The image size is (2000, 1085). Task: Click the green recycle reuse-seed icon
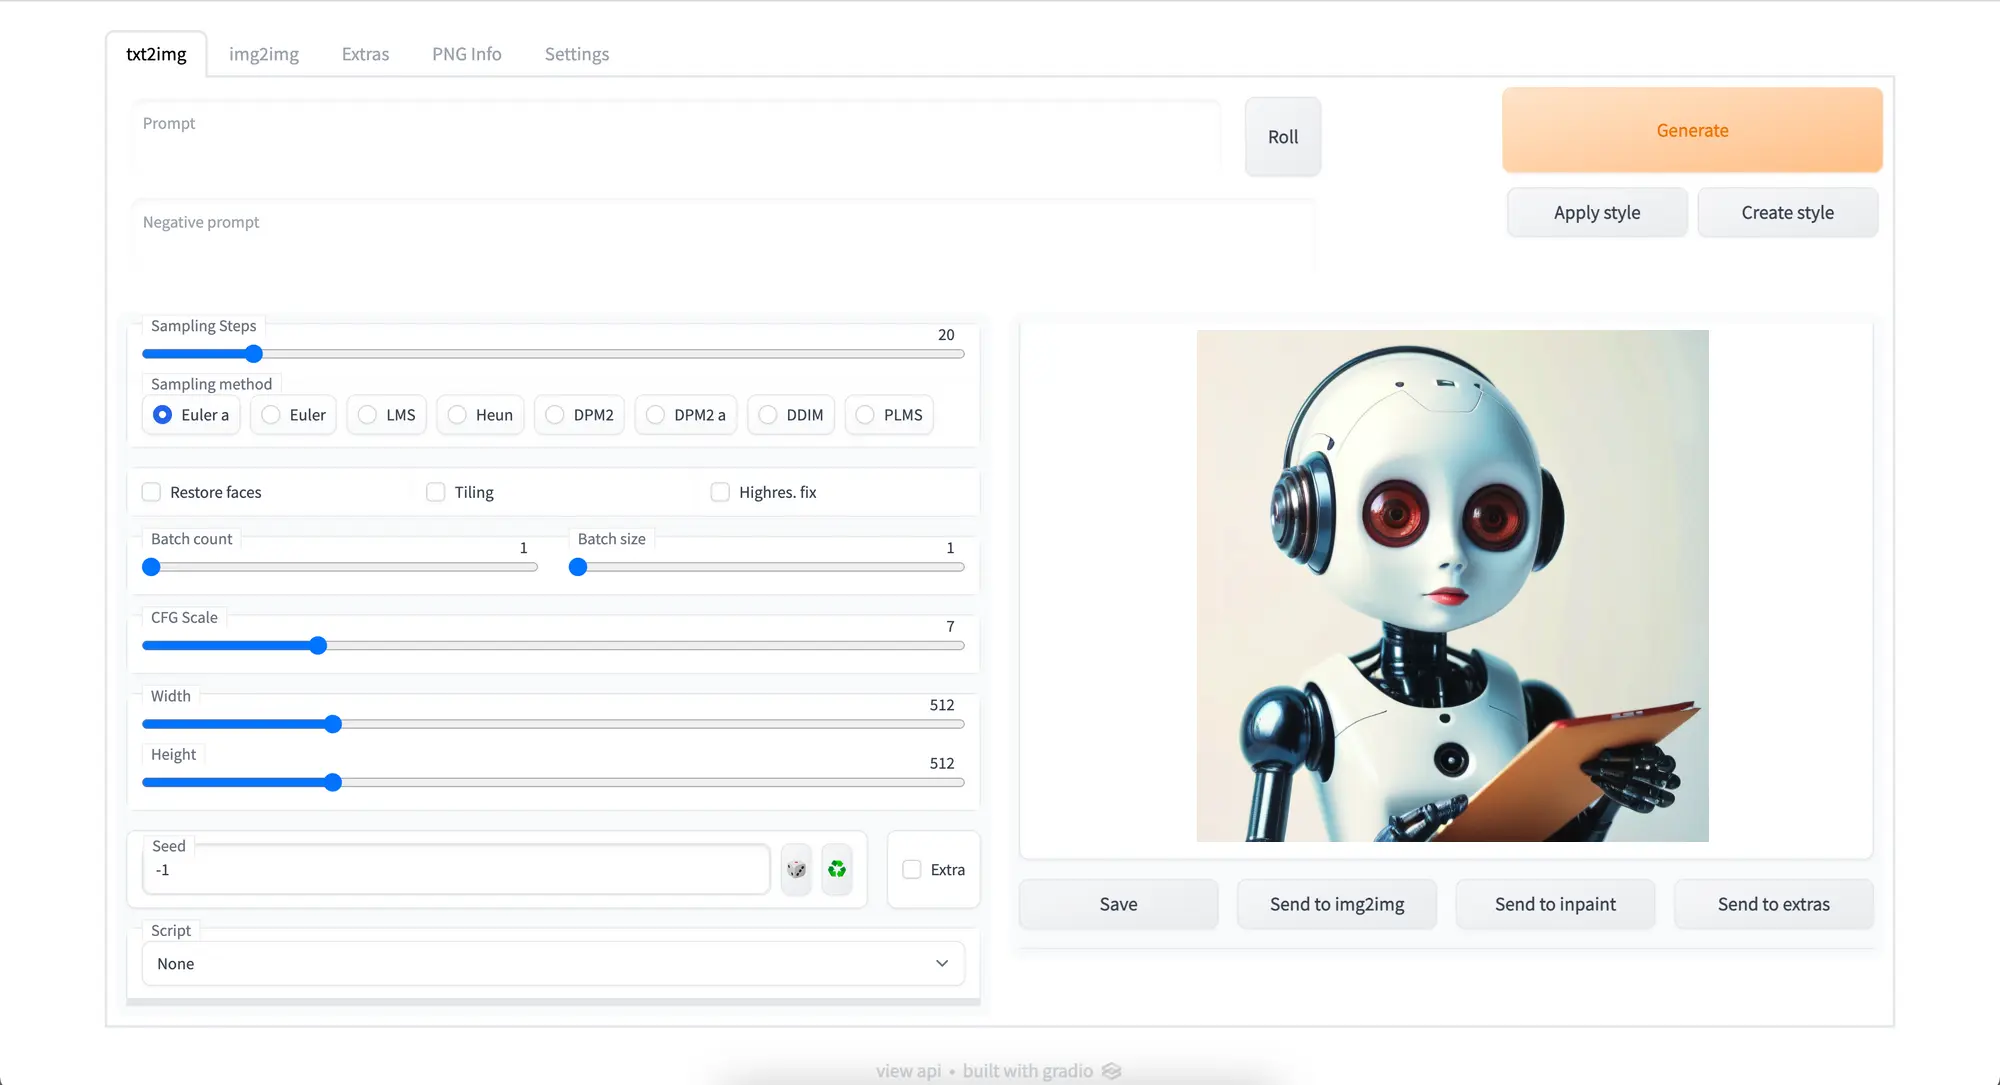(837, 869)
